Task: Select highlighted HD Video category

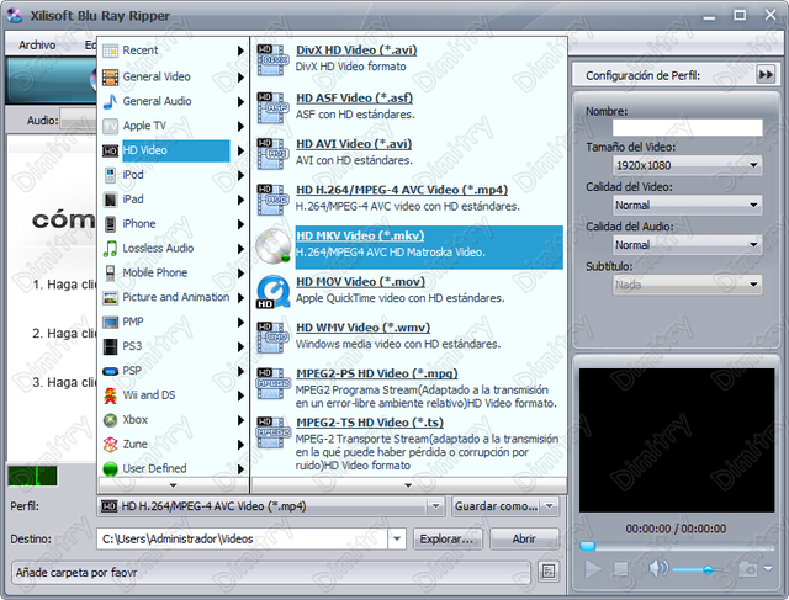Action: tap(173, 151)
